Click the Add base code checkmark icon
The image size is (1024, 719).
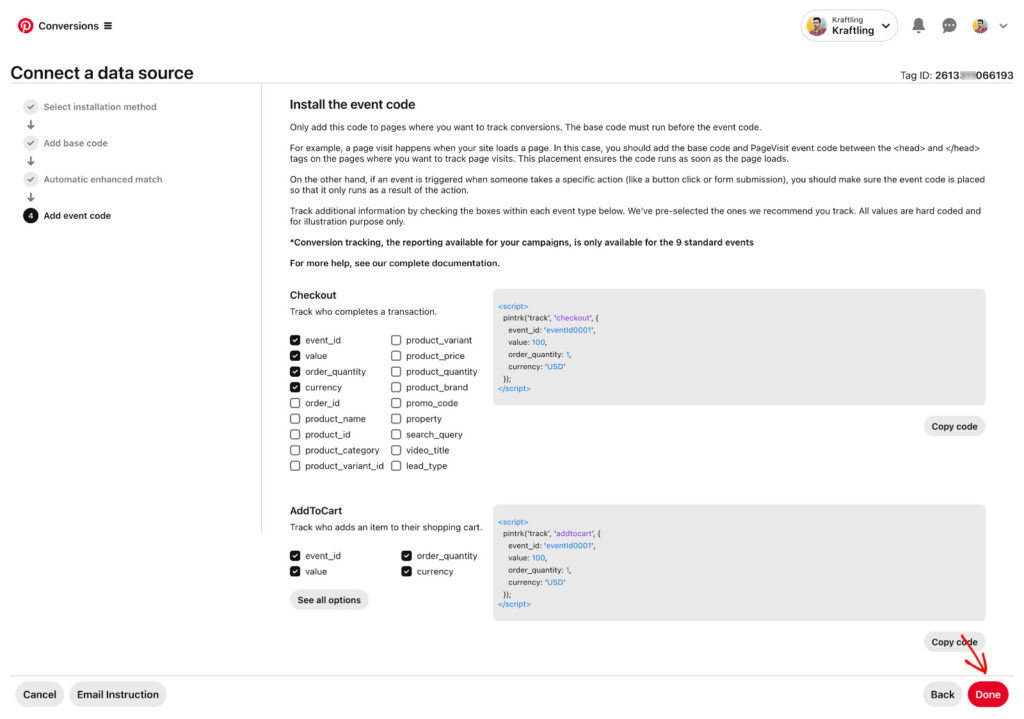30,142
